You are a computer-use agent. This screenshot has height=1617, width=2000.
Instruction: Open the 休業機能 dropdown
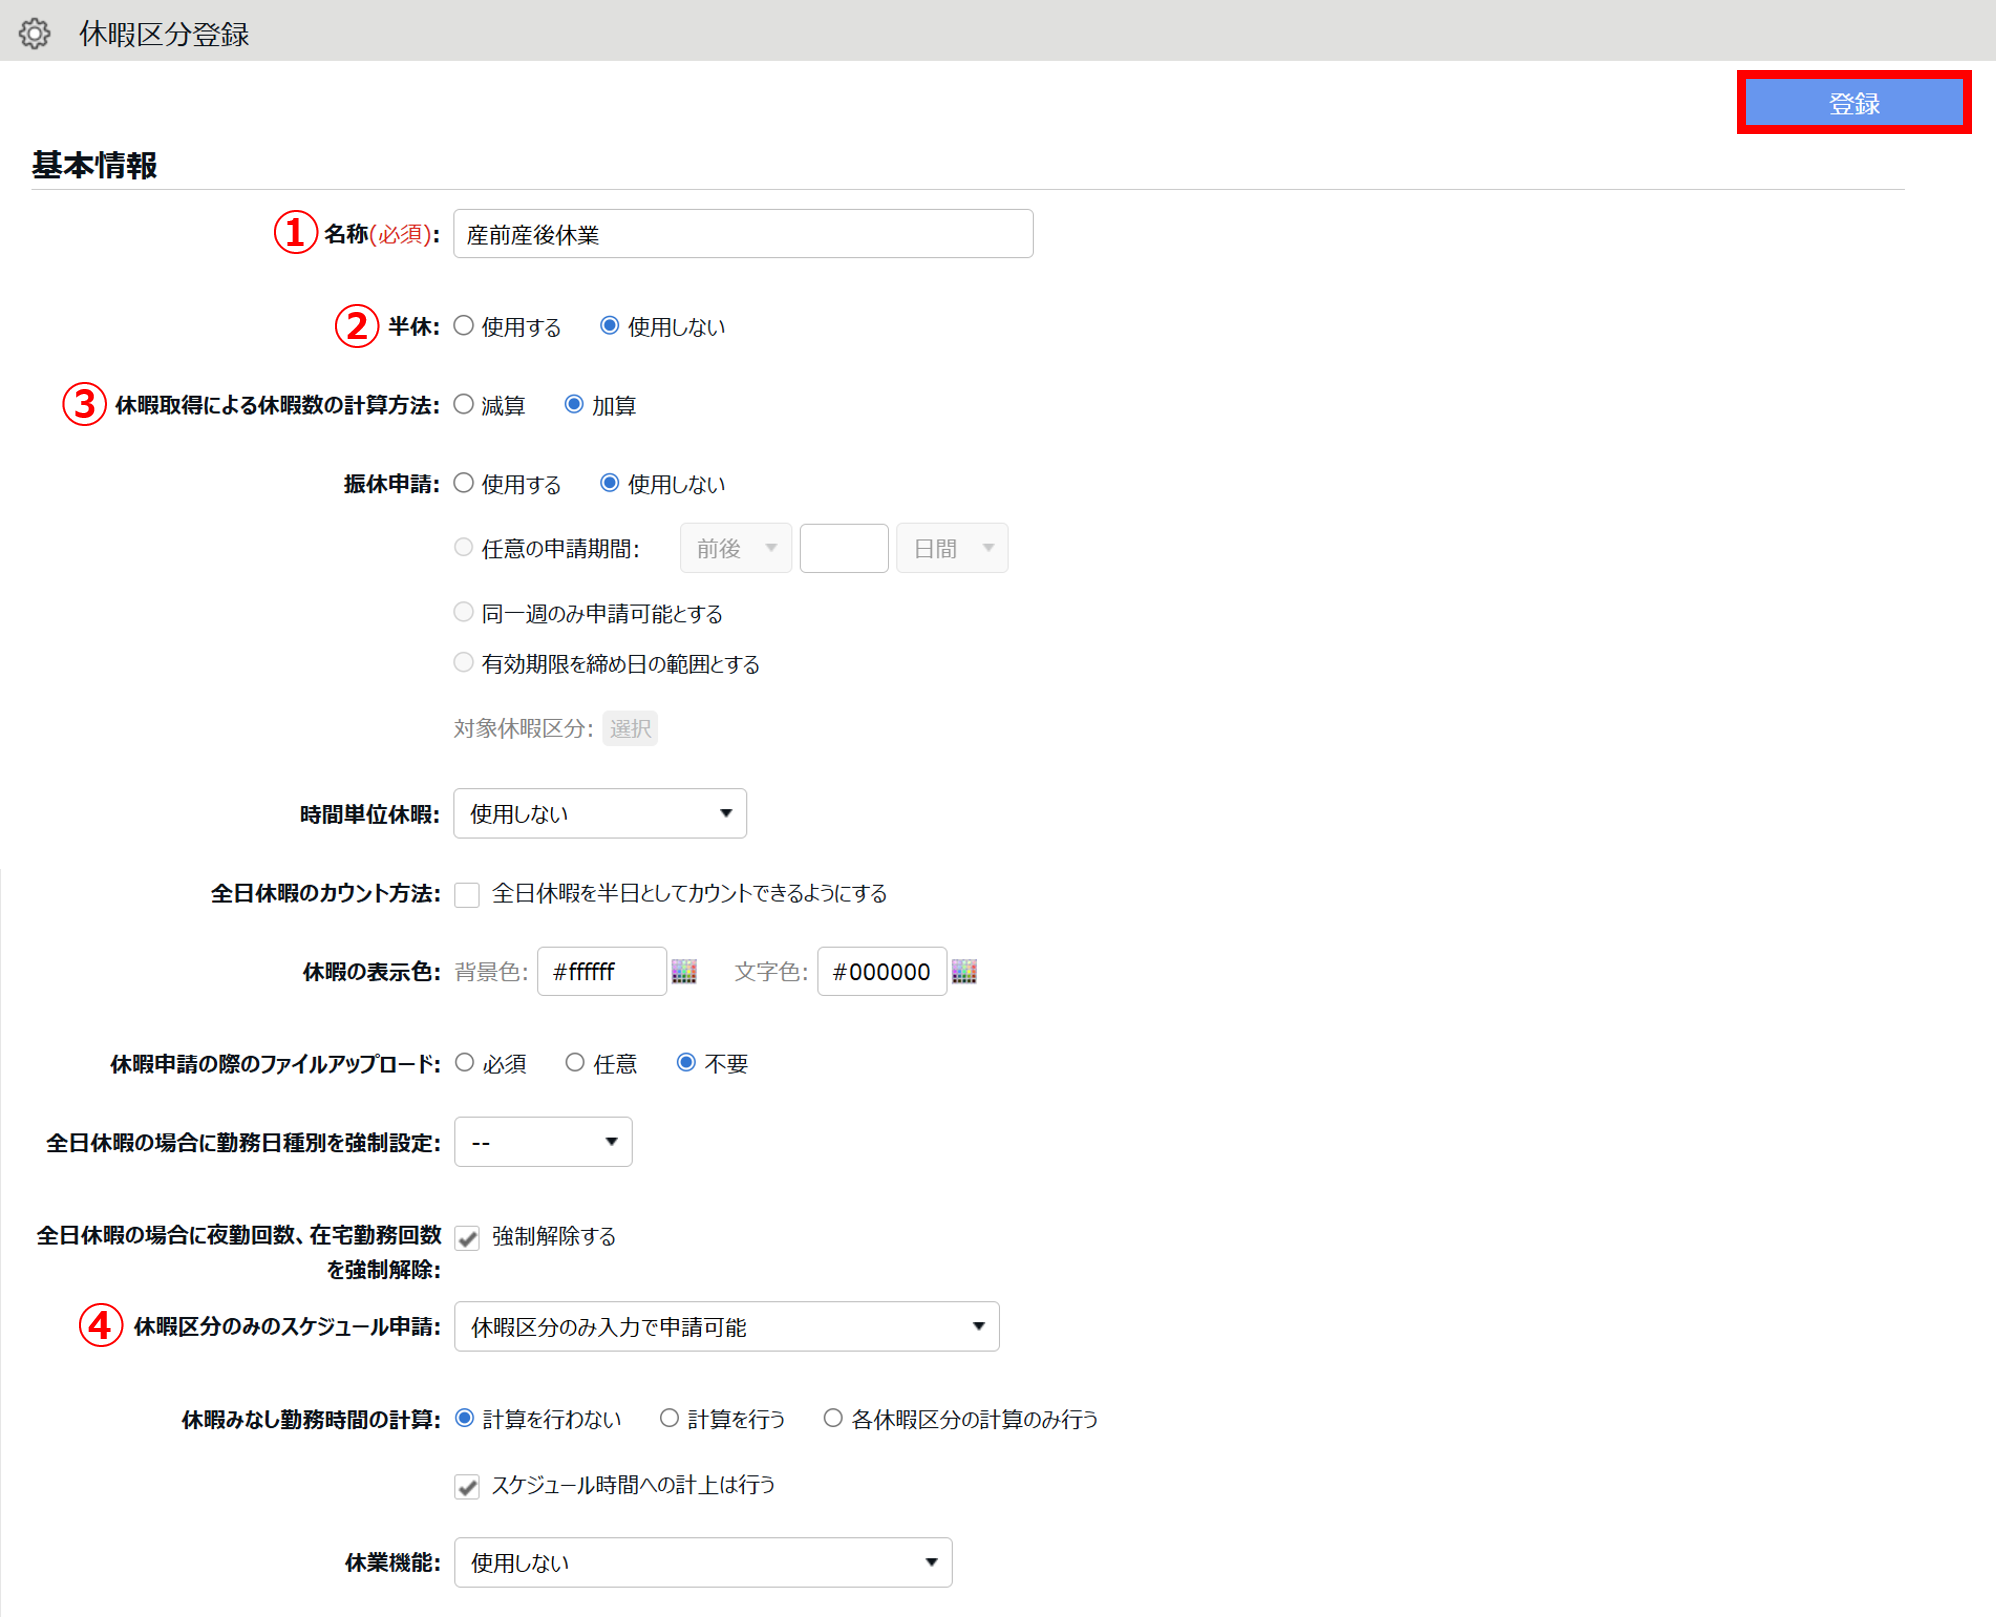point(702,1562)
